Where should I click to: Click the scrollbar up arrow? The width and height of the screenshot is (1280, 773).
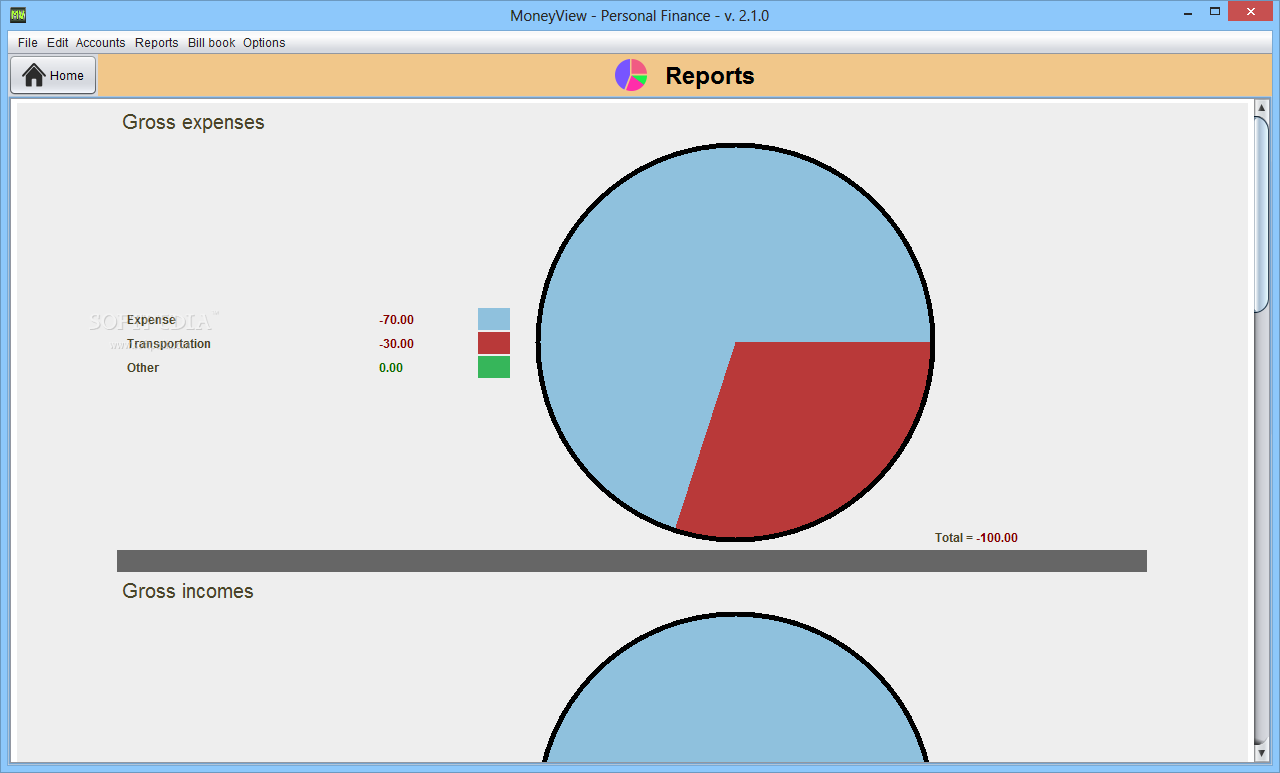(1261, 108)
